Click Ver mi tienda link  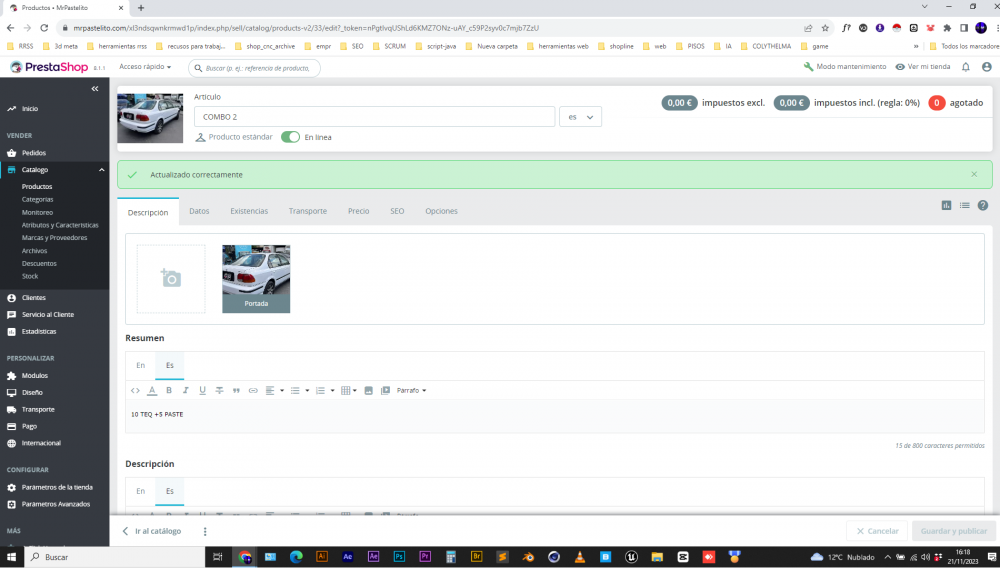(923, 67)
